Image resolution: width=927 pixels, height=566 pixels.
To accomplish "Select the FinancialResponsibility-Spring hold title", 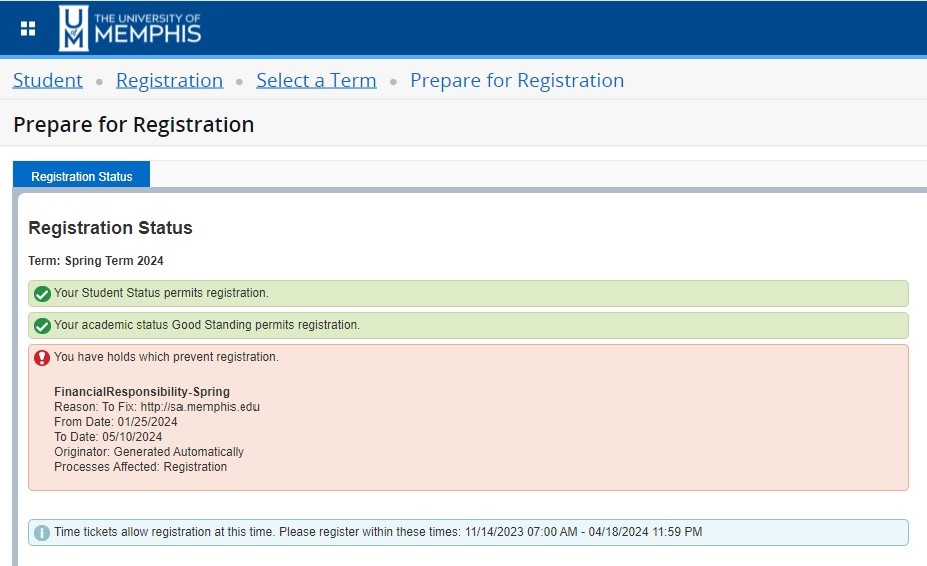I will [x=142, y=392].
